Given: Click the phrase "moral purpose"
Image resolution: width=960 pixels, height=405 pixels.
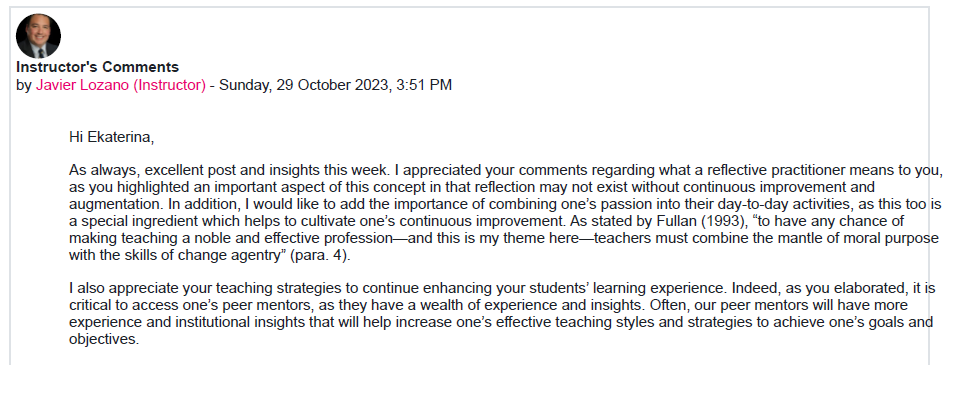Looking at the screenshot, I should (893, 238).
